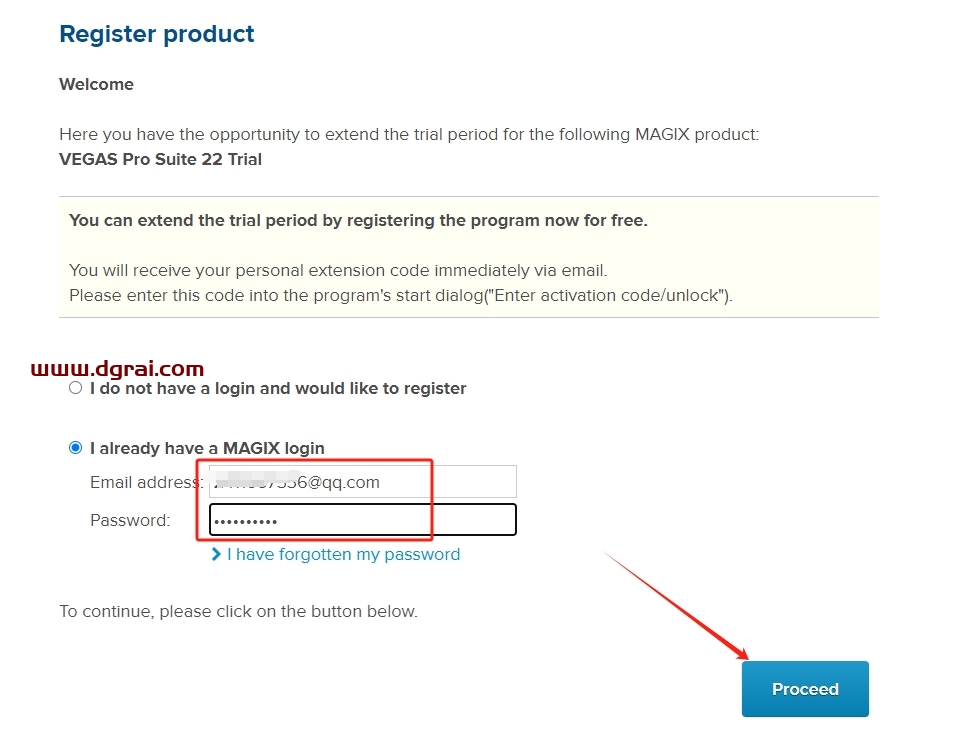Click the 'Register product' page heading

coord(157,34)
